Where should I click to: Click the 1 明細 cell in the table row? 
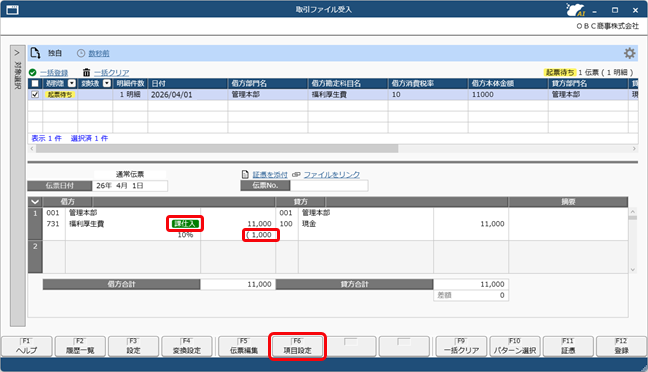point(130,95)
